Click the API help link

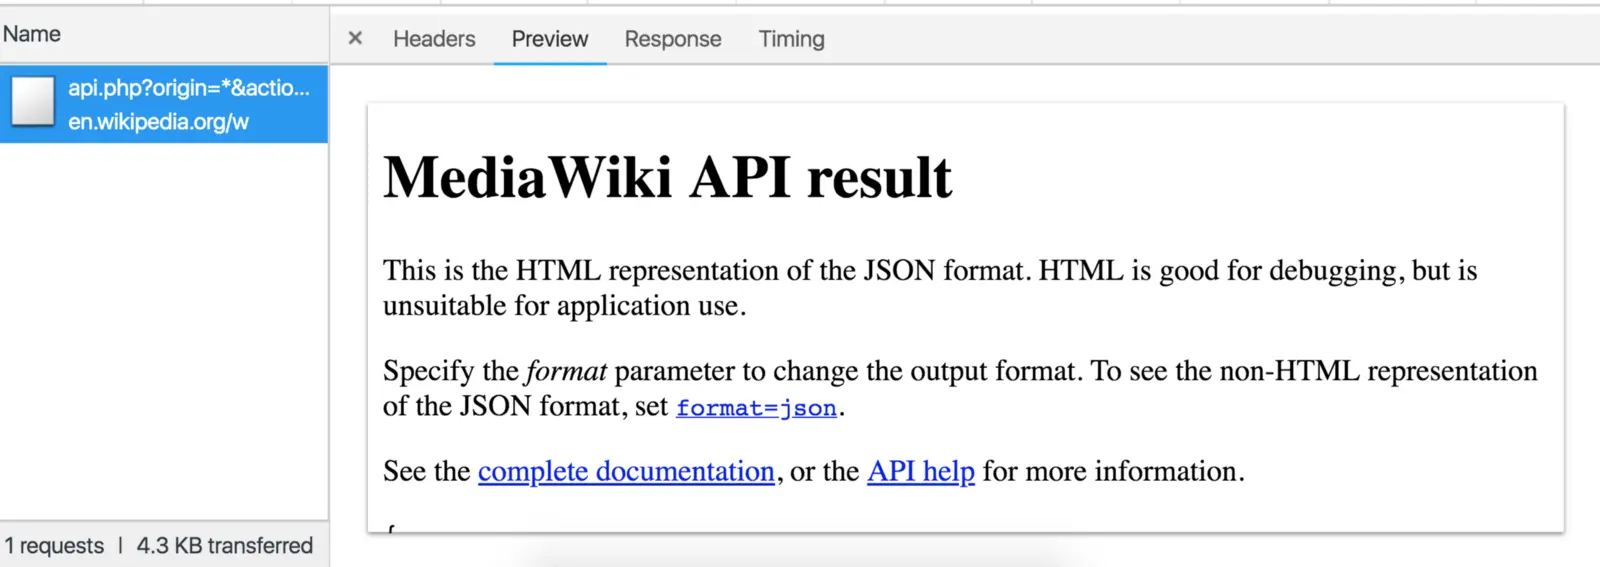coord(920,471)
